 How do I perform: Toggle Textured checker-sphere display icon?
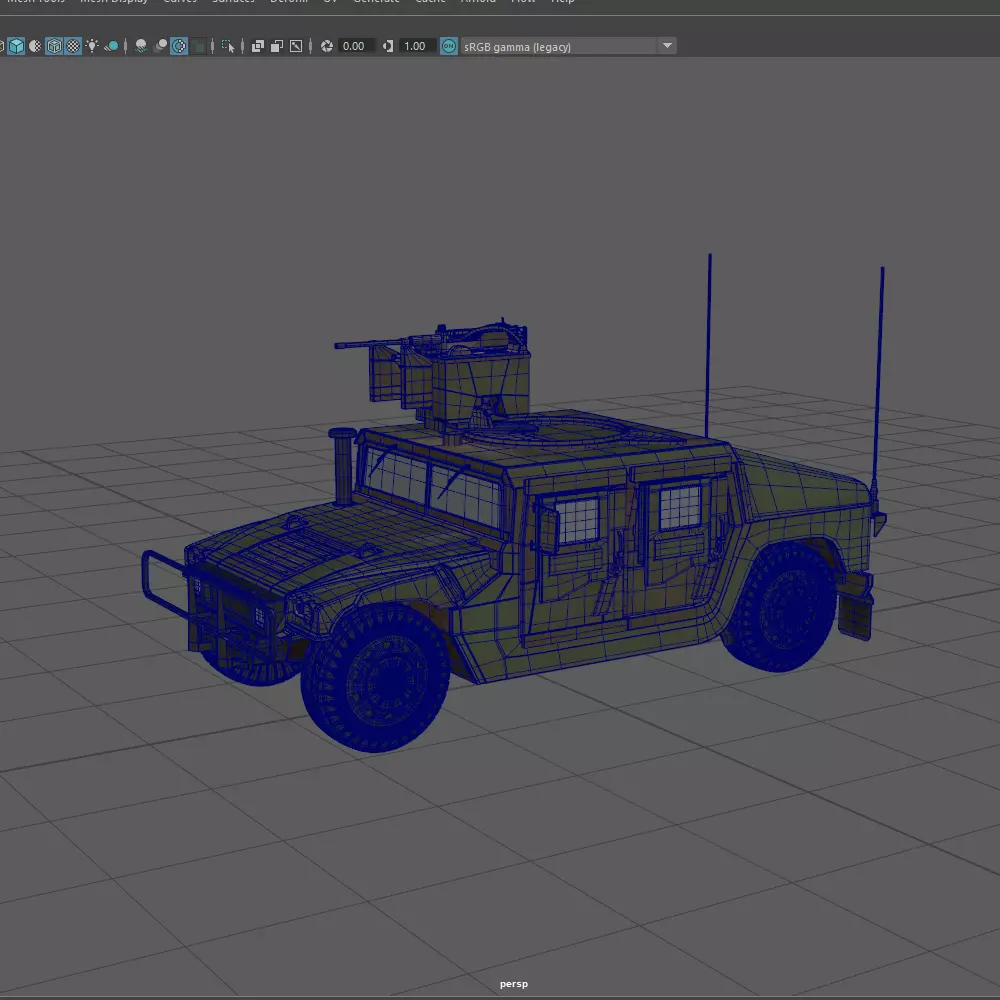coord(73,46)
